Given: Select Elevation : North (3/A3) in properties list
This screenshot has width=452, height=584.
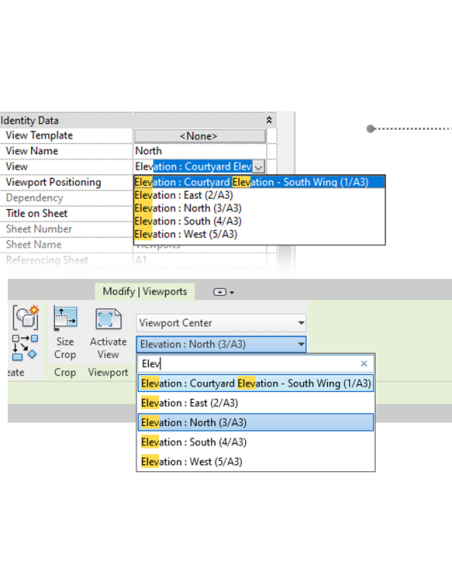Looking at the screenshot, I should tap(259, 208).
